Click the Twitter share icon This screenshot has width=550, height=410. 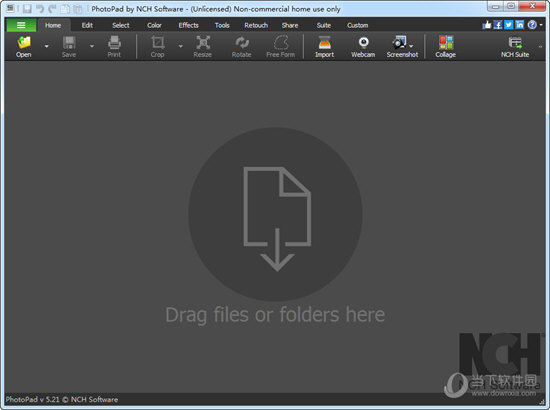point(509,25)
